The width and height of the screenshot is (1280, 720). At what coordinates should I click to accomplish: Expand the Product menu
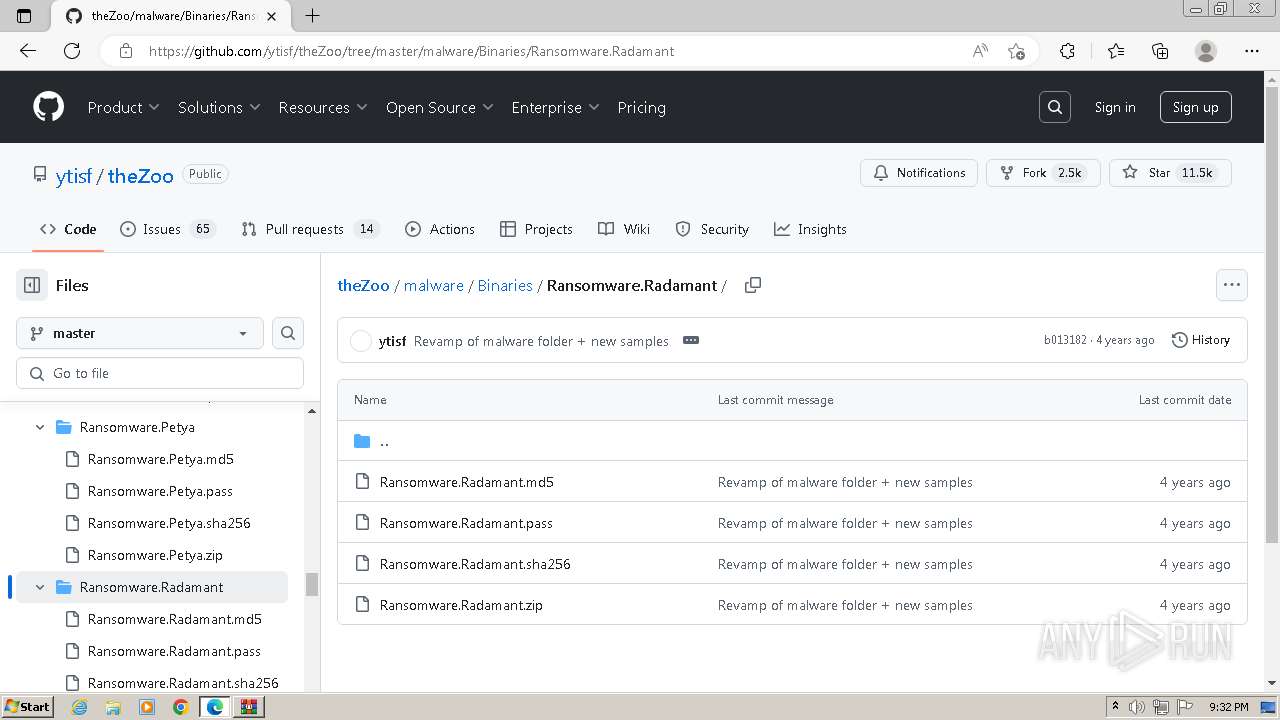coord(123,107)
